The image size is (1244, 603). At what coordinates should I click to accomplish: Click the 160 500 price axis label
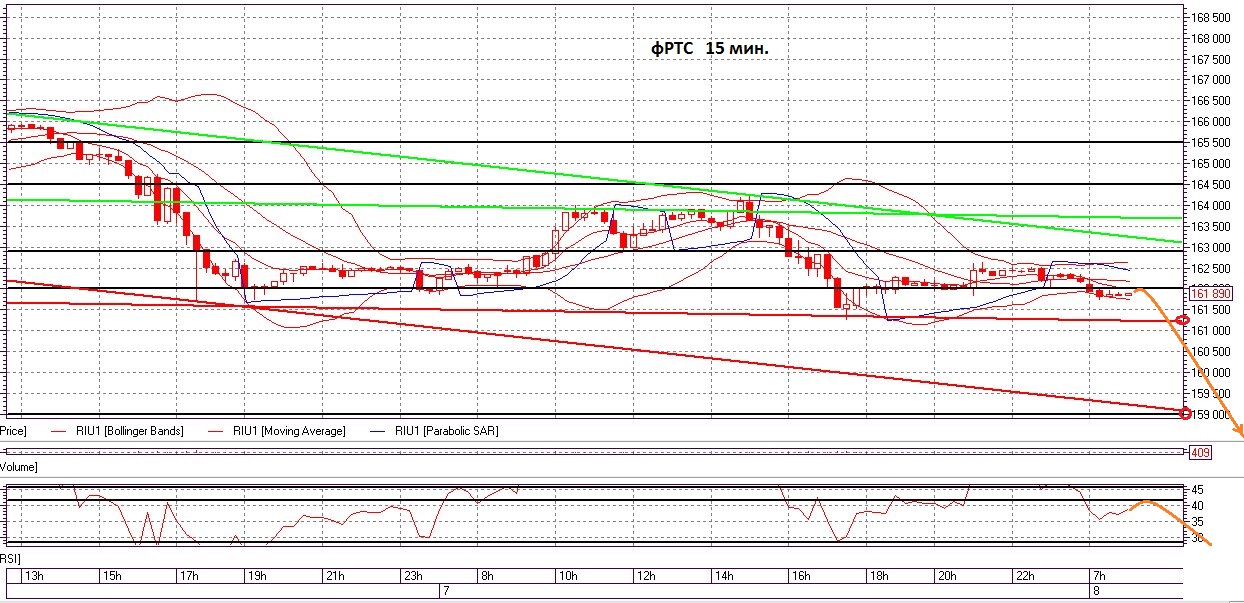(x=1211, y=351)
